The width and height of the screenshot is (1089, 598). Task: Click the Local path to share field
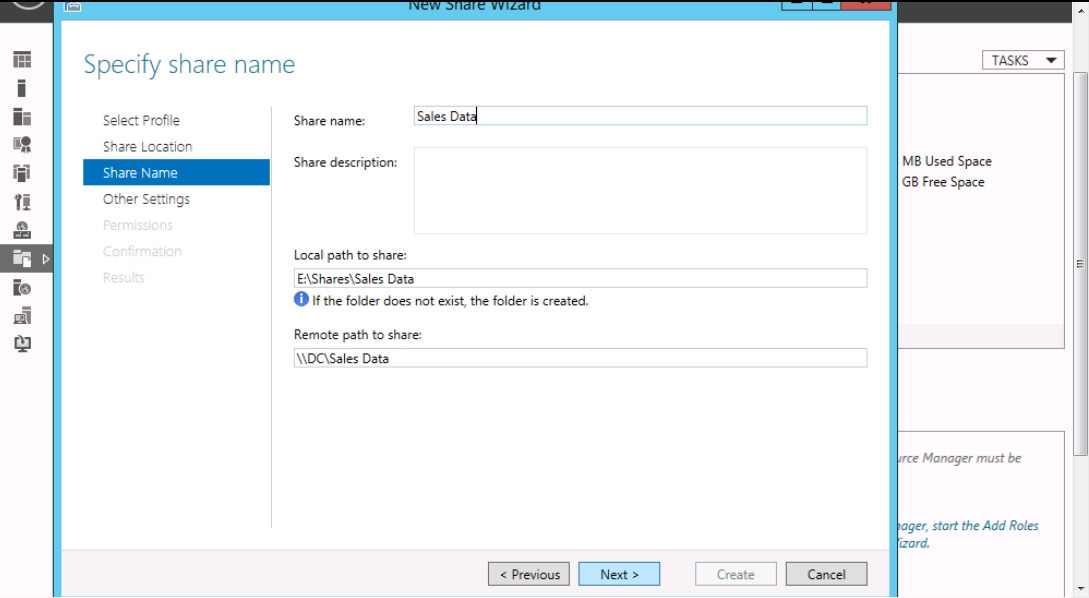580,279
